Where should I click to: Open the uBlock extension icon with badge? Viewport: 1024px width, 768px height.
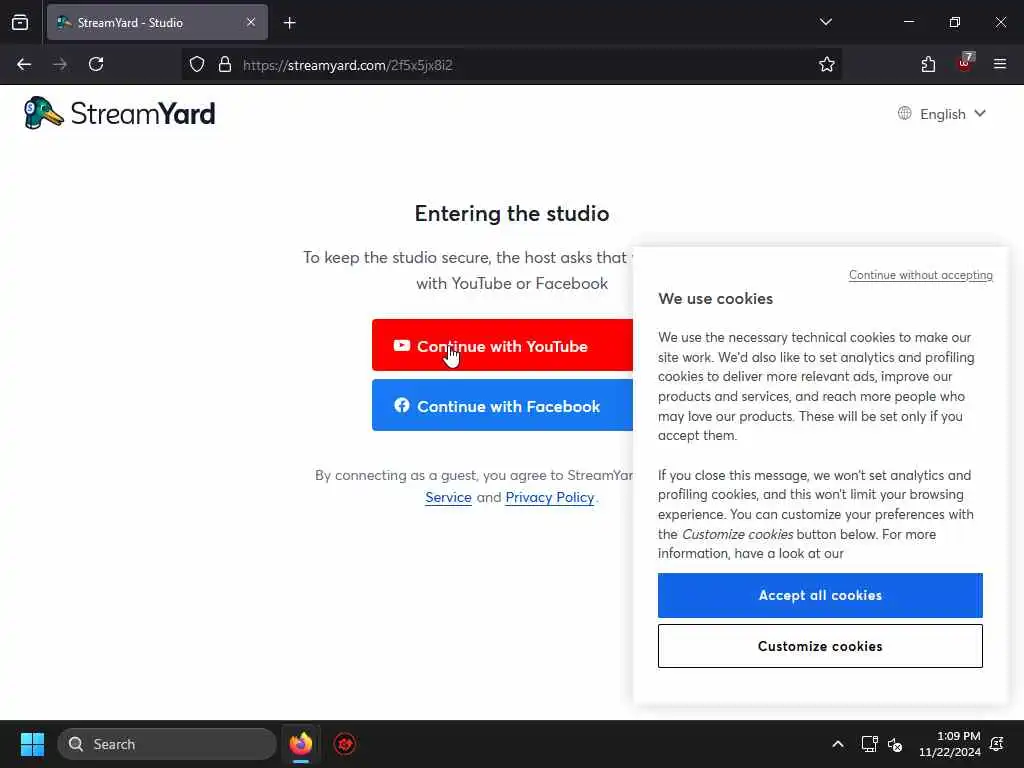pyautogui.click(x=965, y=63)
